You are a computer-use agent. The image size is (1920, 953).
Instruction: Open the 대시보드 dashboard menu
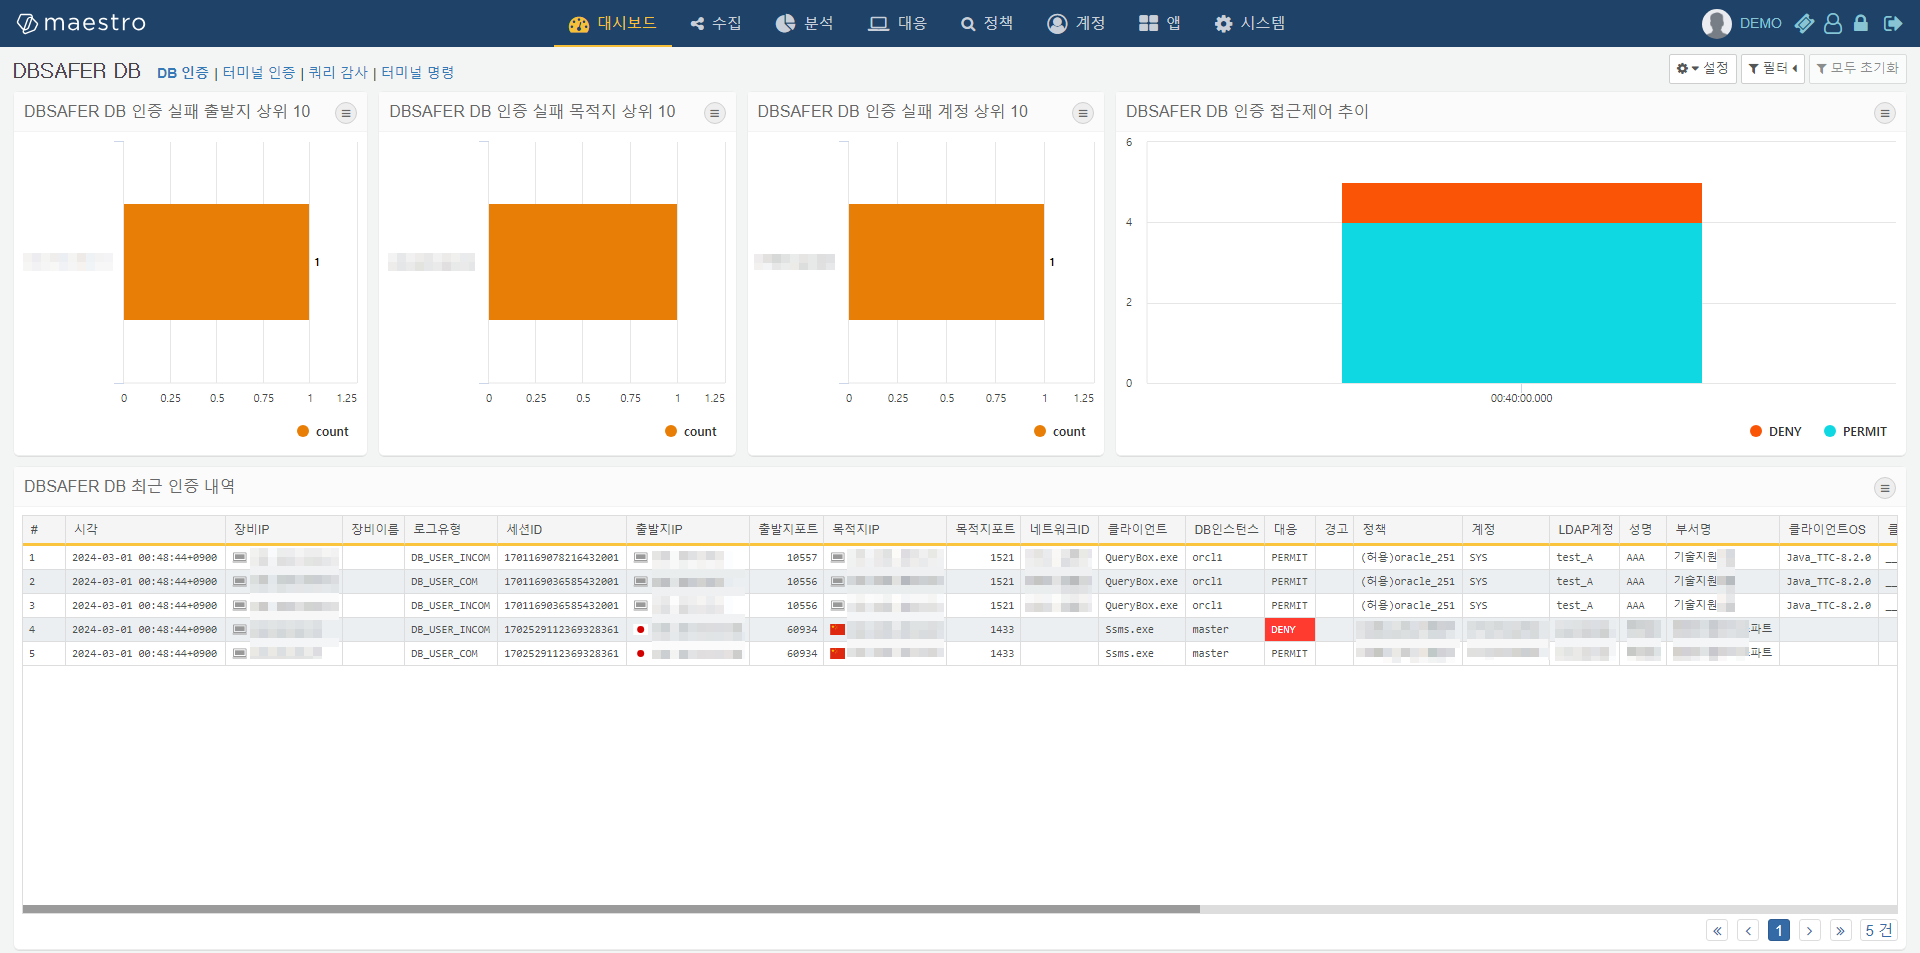point(612,23)
